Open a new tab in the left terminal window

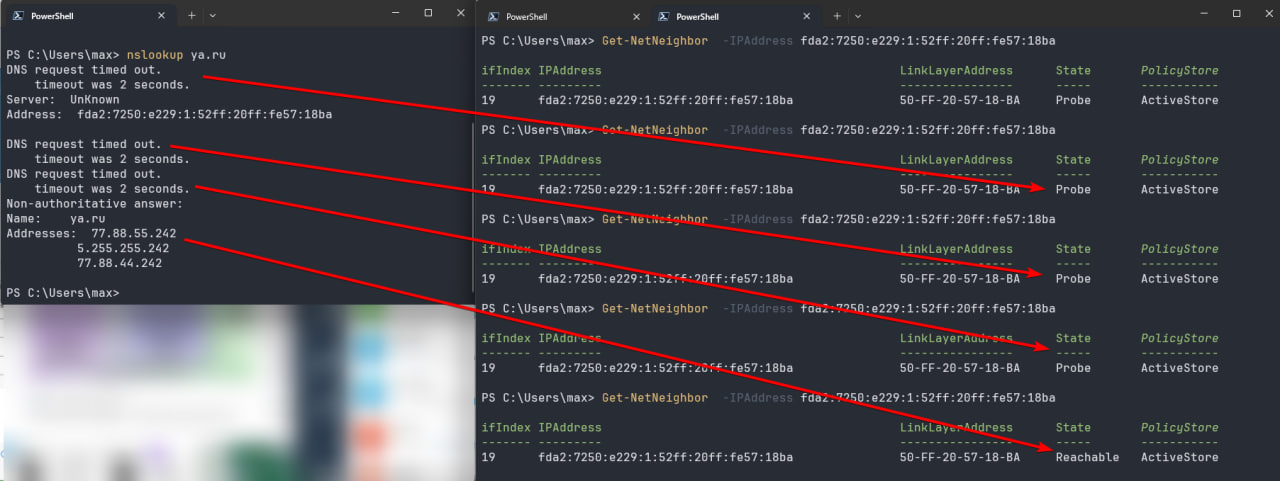pos(191,16)
